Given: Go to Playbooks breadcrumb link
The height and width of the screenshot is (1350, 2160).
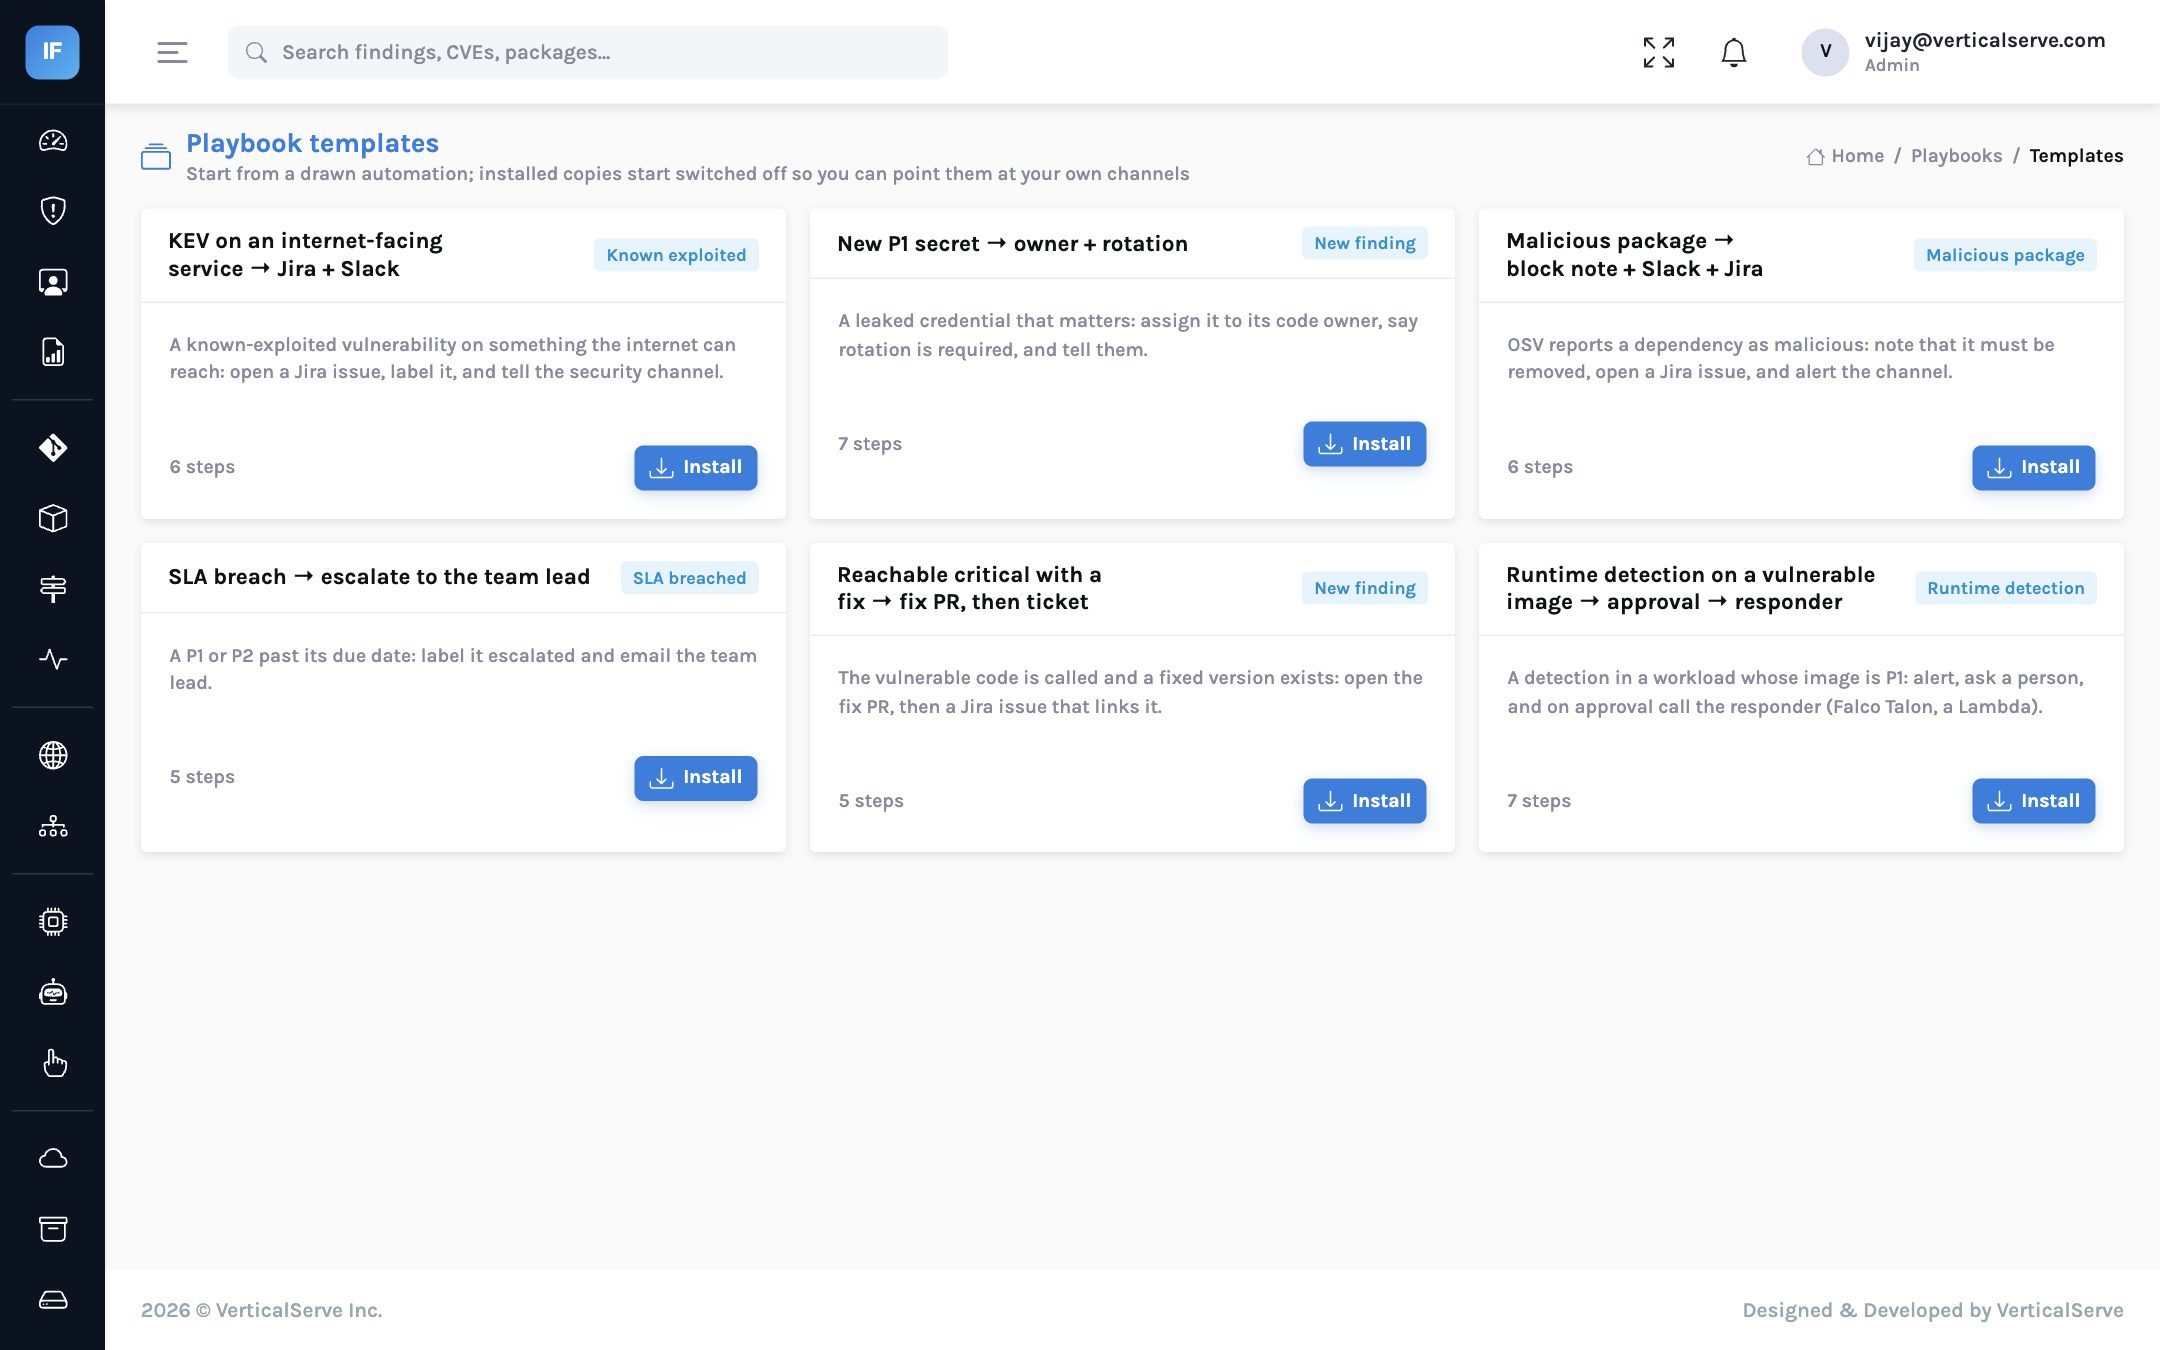Looking at the screenshot, I should pyautogui.click(x=1956, y=156).
